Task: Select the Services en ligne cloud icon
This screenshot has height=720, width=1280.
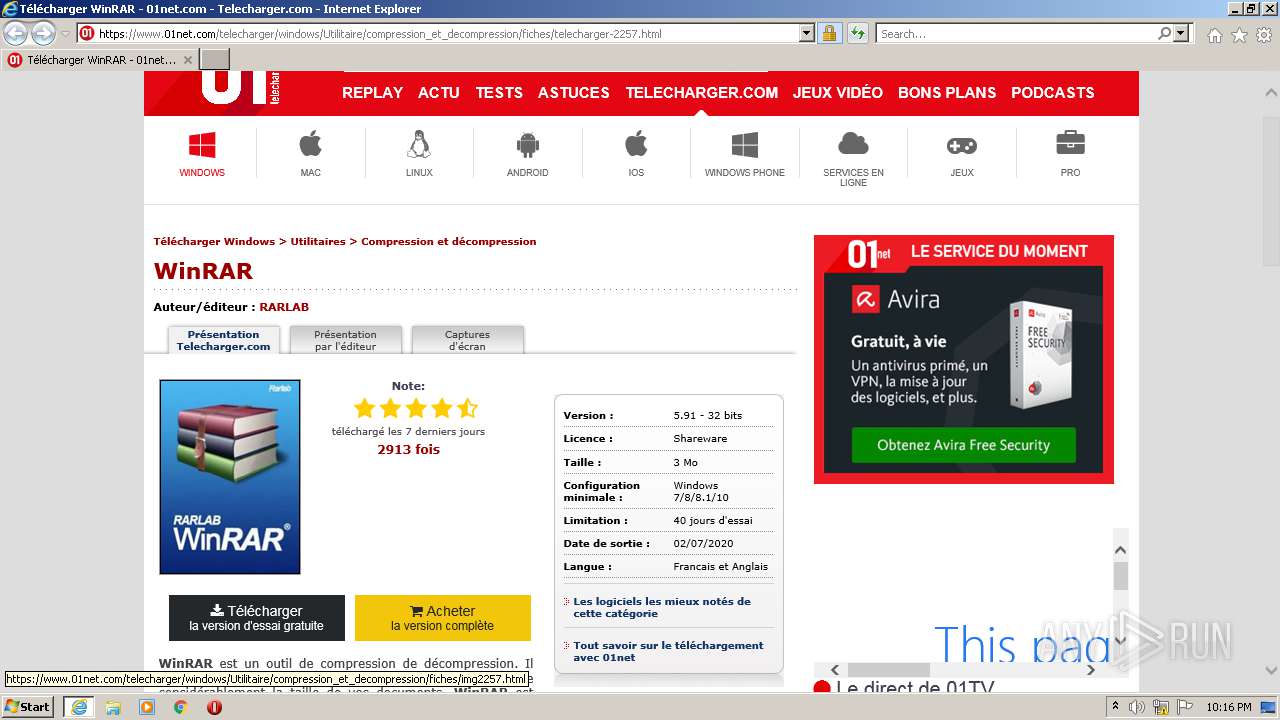Action: [x=853, y=144]
